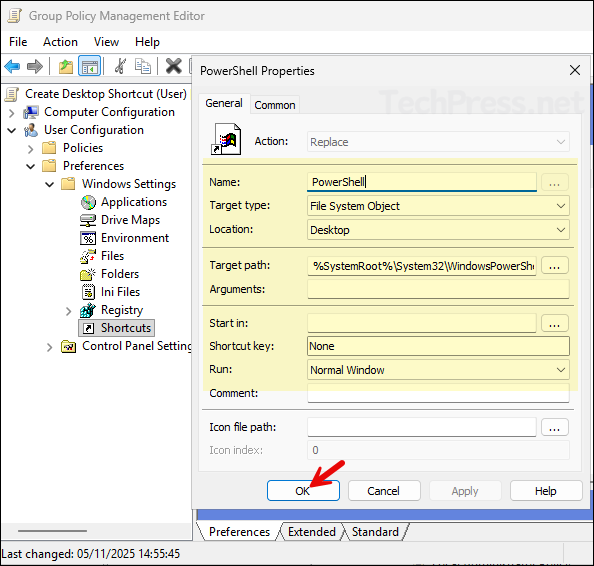This screenshot has width=594, height=566.
Task: Switch to the Common tab
Action: click(275, 105)
